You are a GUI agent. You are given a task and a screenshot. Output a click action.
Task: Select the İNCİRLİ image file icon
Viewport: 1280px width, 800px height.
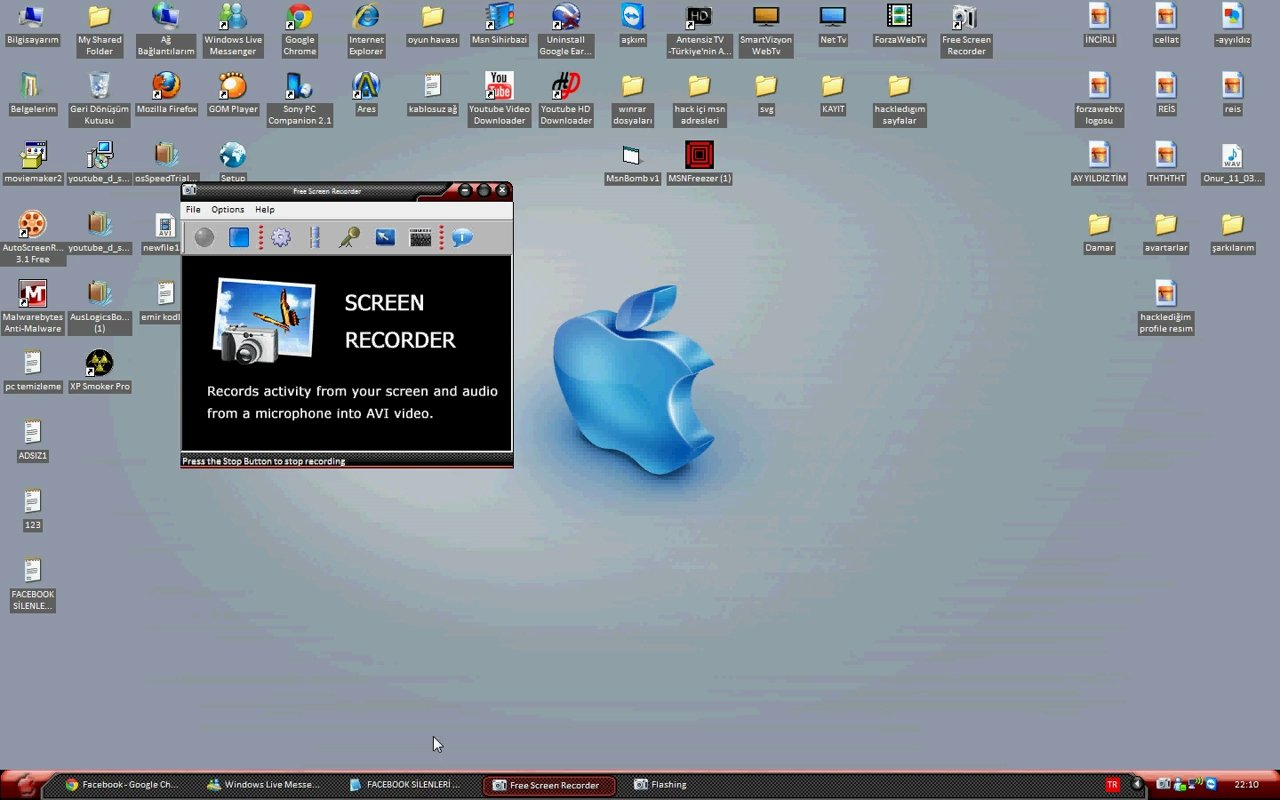pyautogui.click(x=1099, y=25)
